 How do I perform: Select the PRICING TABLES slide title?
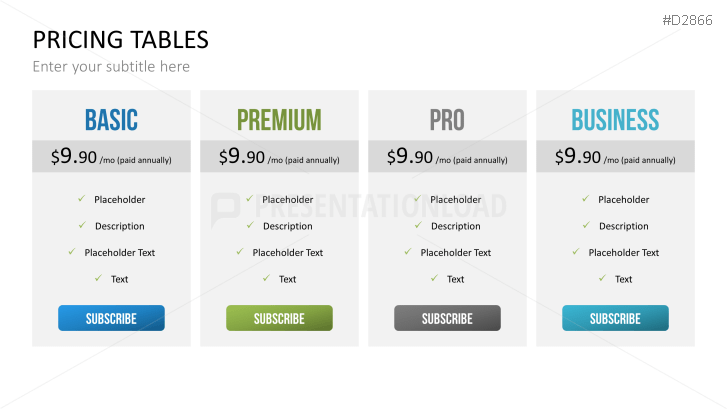click(x=121, y=39)
